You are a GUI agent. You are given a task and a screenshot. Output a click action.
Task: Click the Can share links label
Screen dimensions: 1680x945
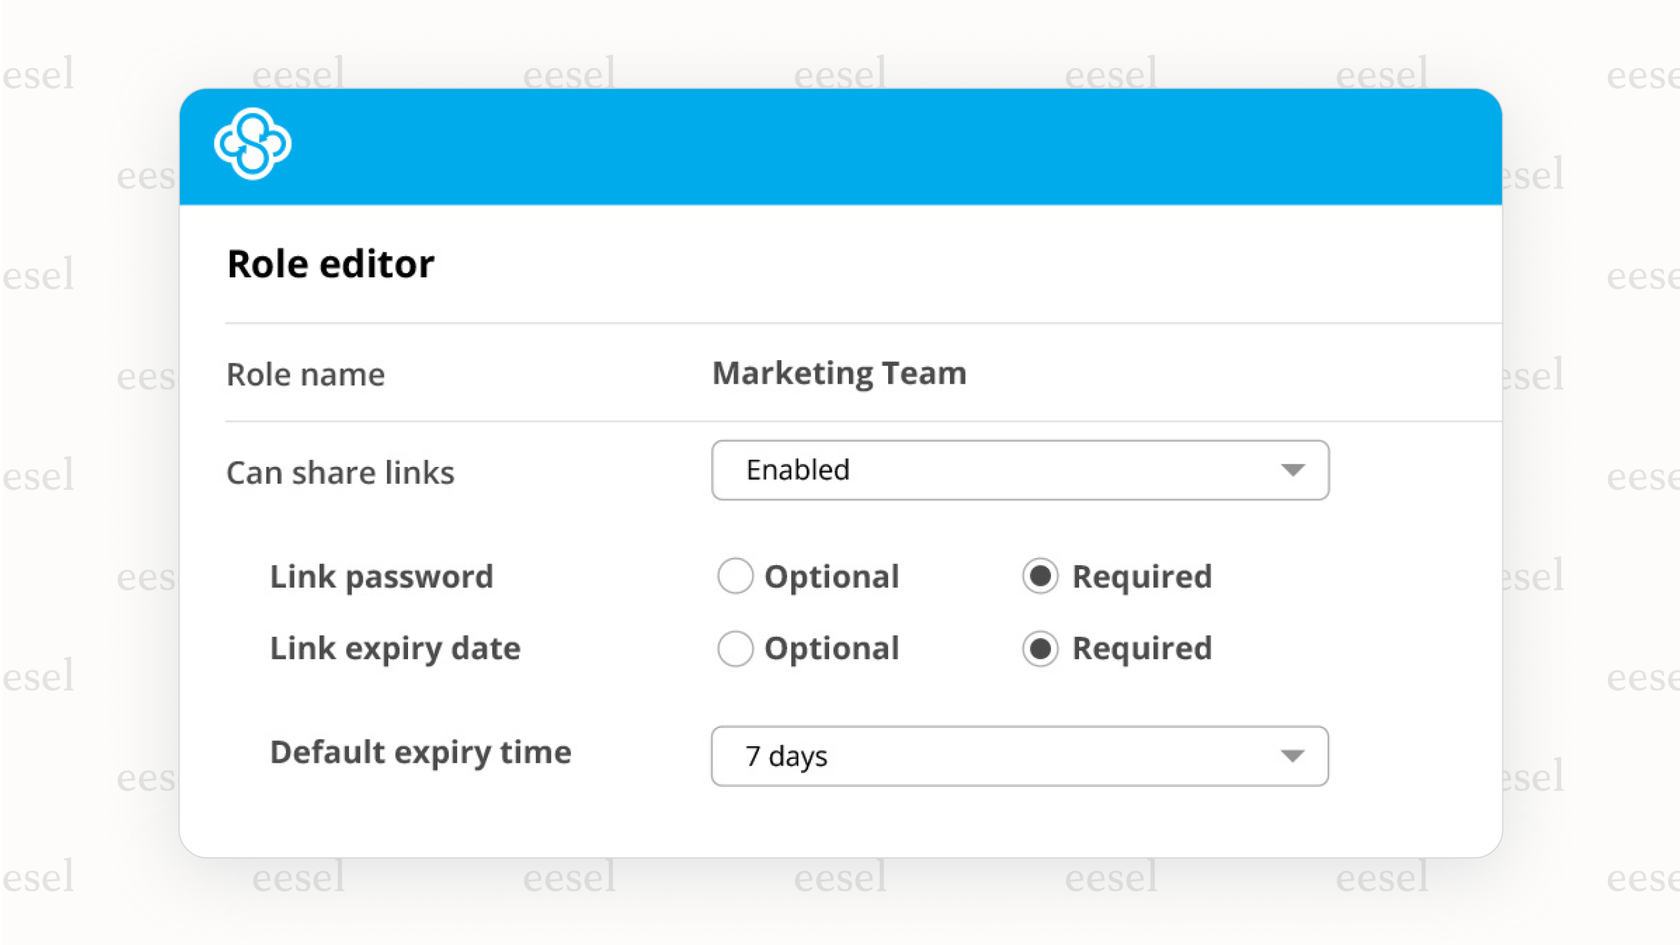(x=340, y=472)
